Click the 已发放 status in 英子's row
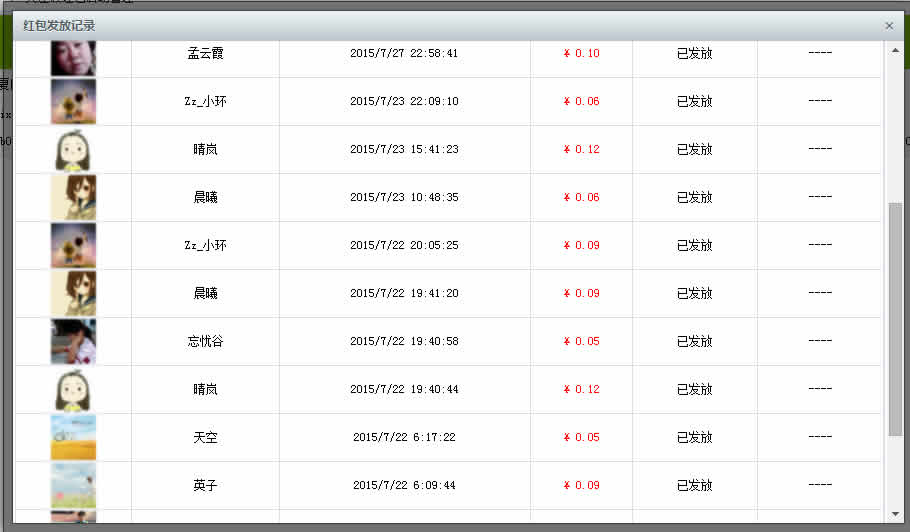 click(x=694, y=485)
